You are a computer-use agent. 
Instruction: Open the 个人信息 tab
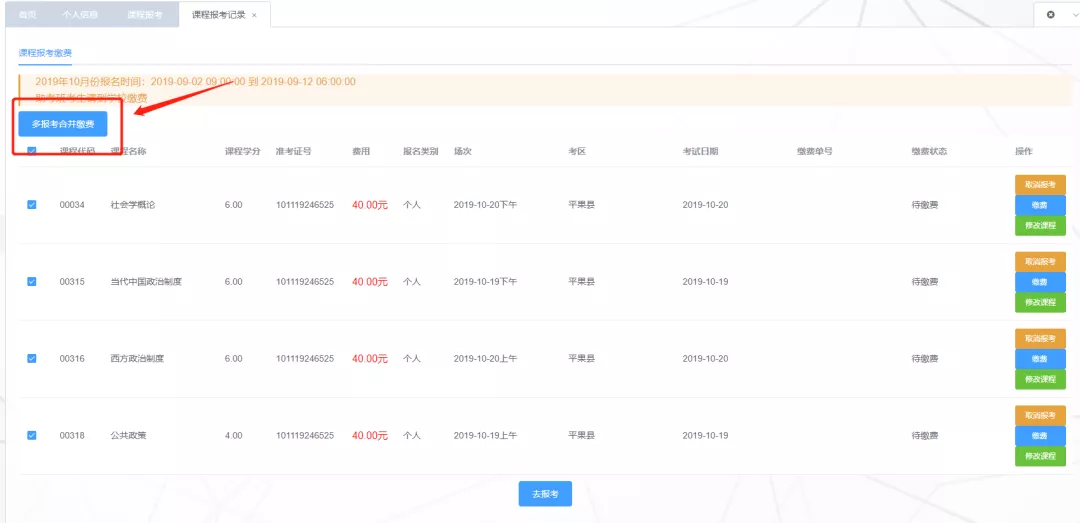point(80,15)
